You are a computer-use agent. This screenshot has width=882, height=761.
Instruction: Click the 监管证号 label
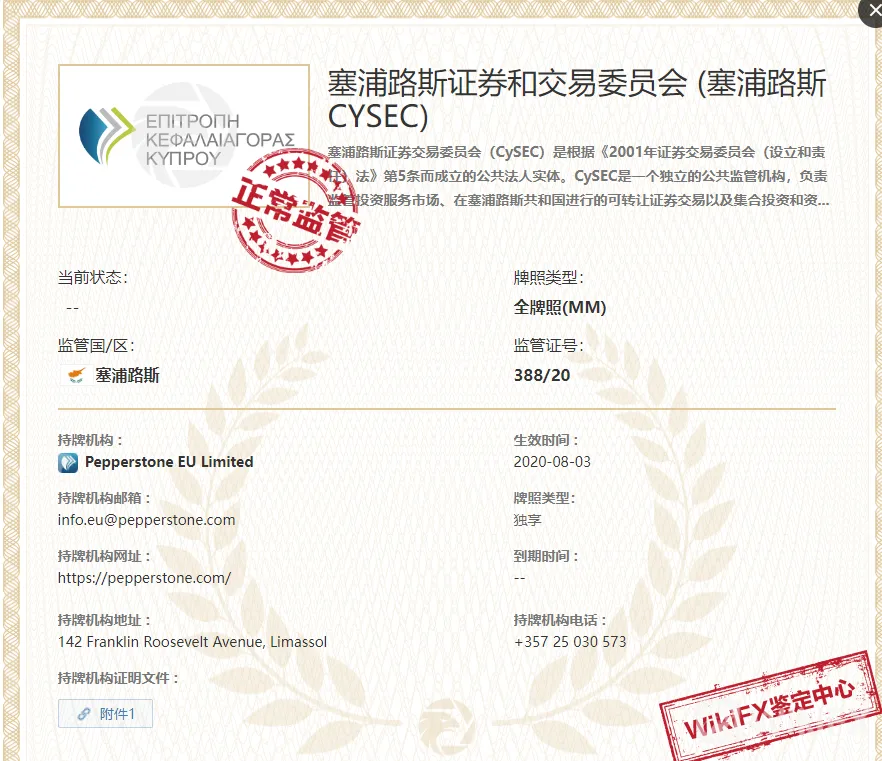[x=548, y=345]
